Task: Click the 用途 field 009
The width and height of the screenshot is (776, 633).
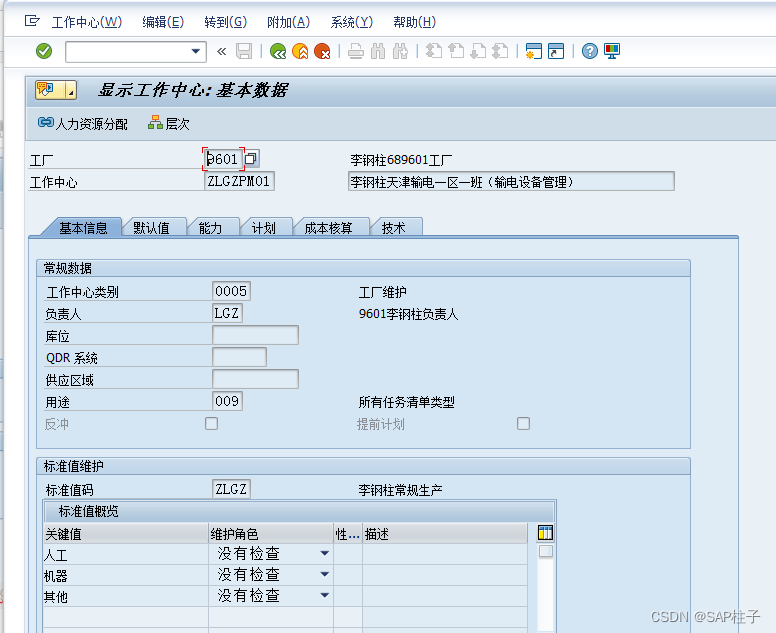Action: [227, 401]
